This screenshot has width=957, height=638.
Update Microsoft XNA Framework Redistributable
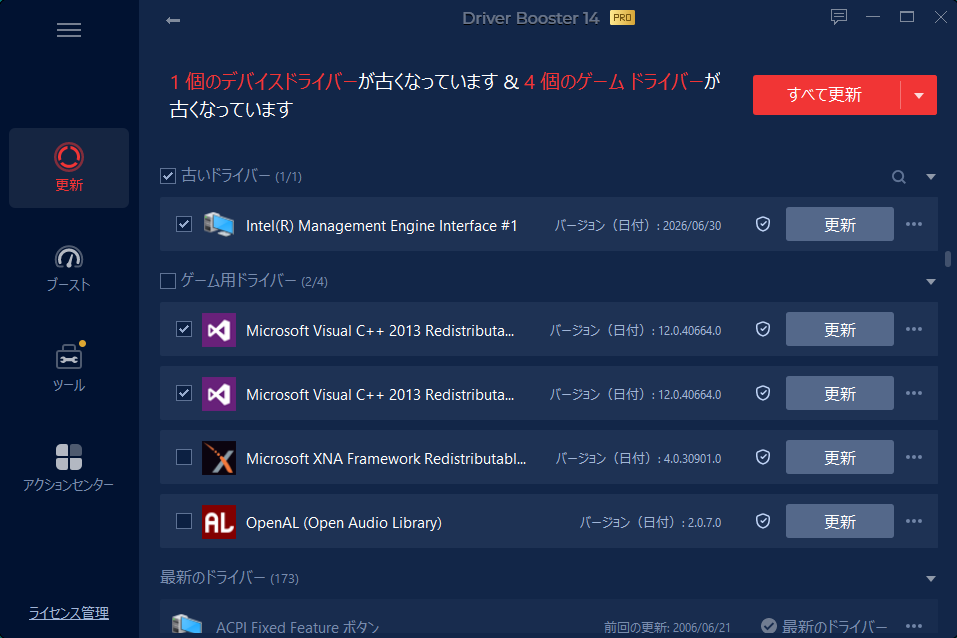[839, 457]
